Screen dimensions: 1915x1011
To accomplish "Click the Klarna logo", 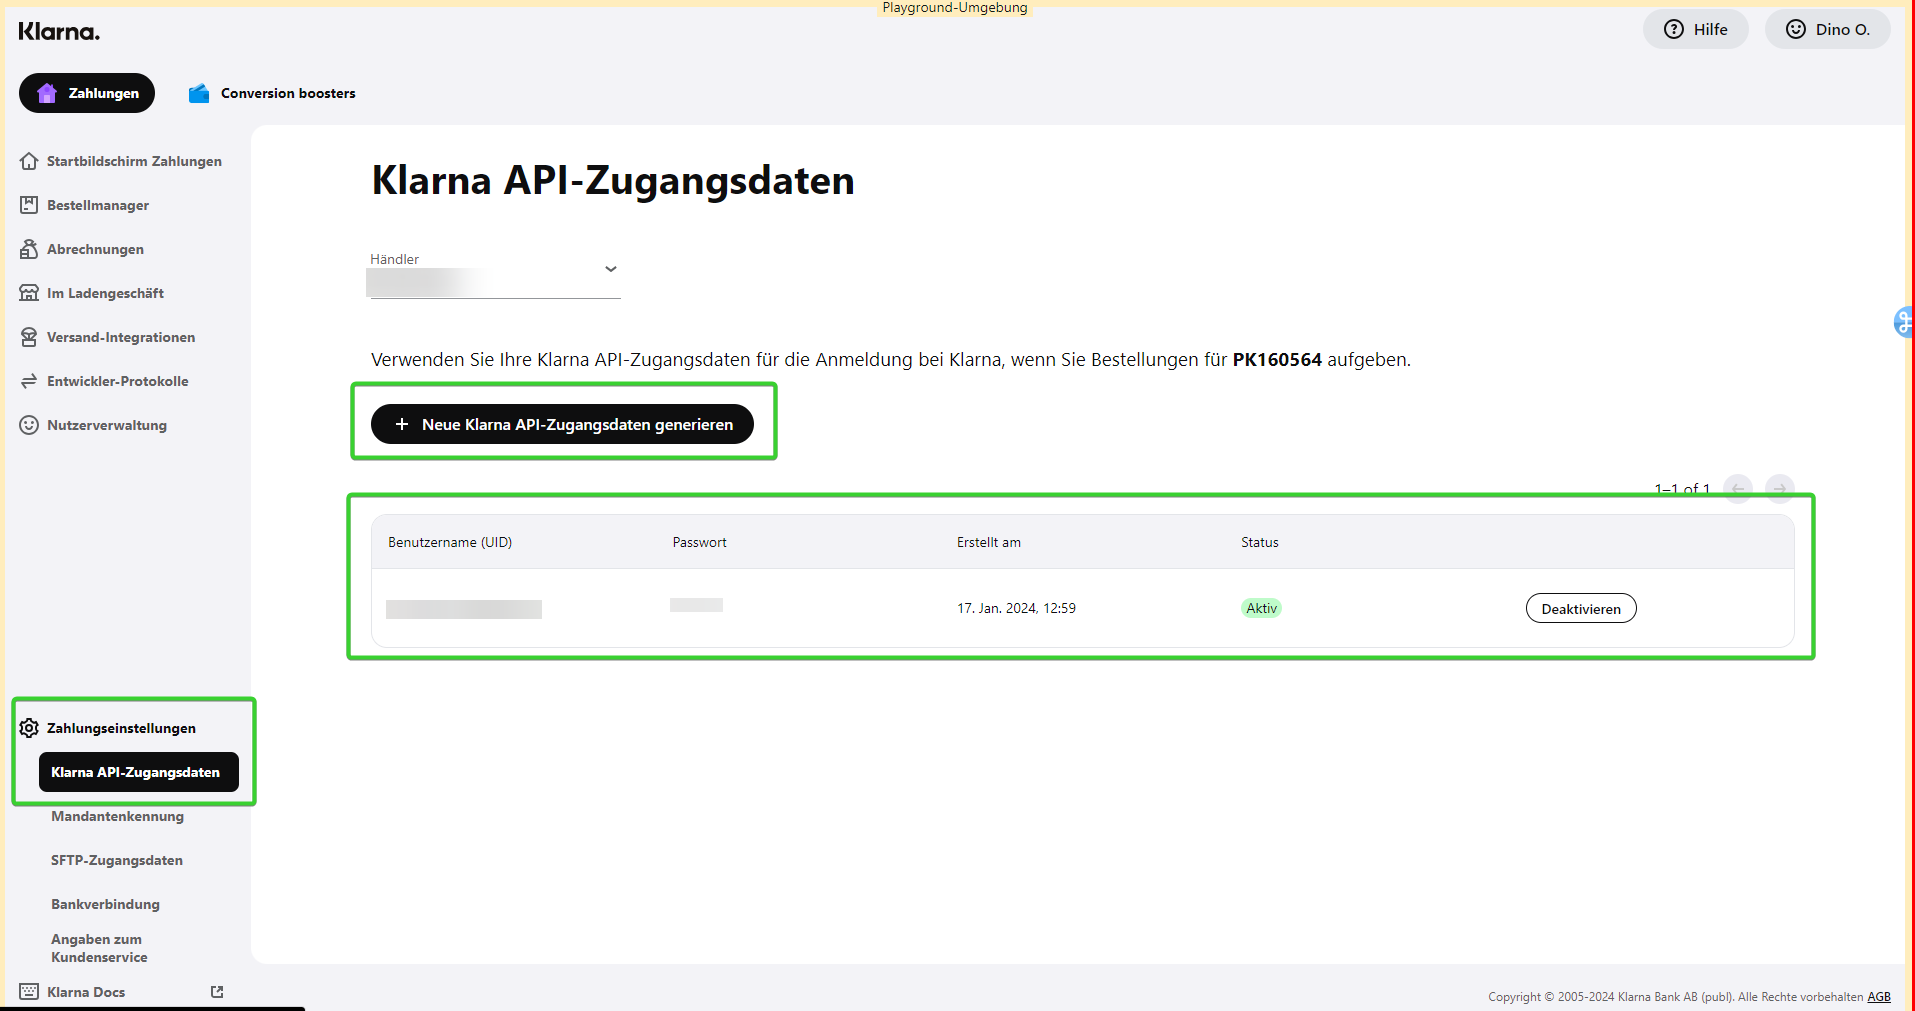I will (59, 31).
